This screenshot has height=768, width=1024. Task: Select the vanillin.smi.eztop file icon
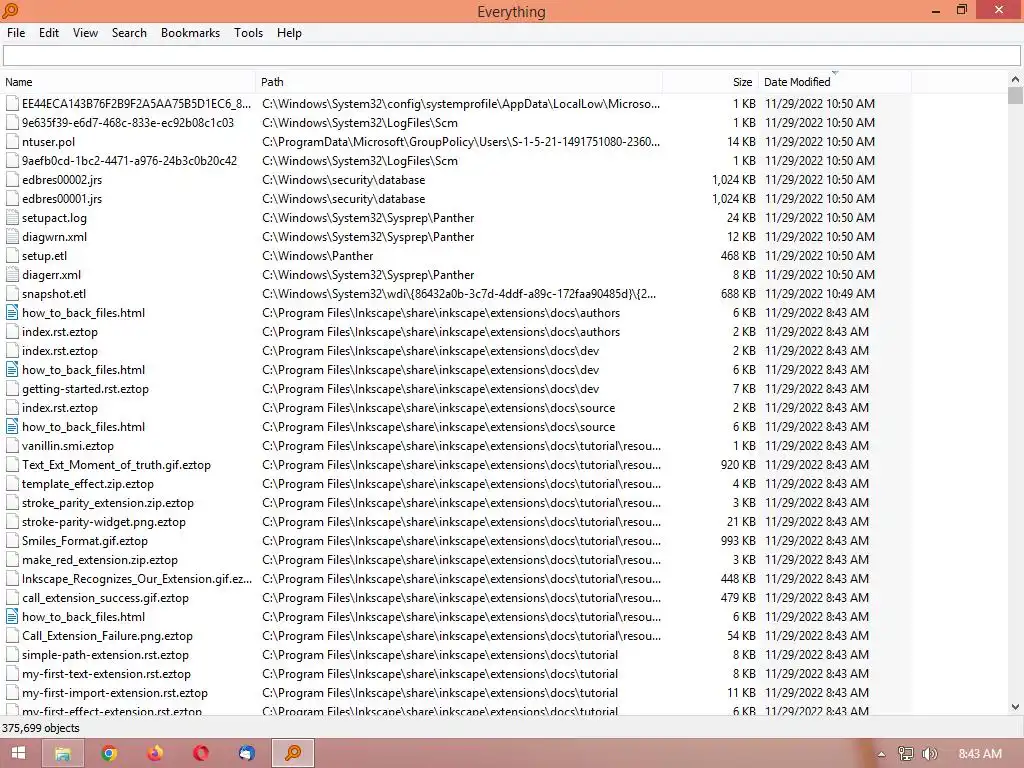click(x=12, y=445)
